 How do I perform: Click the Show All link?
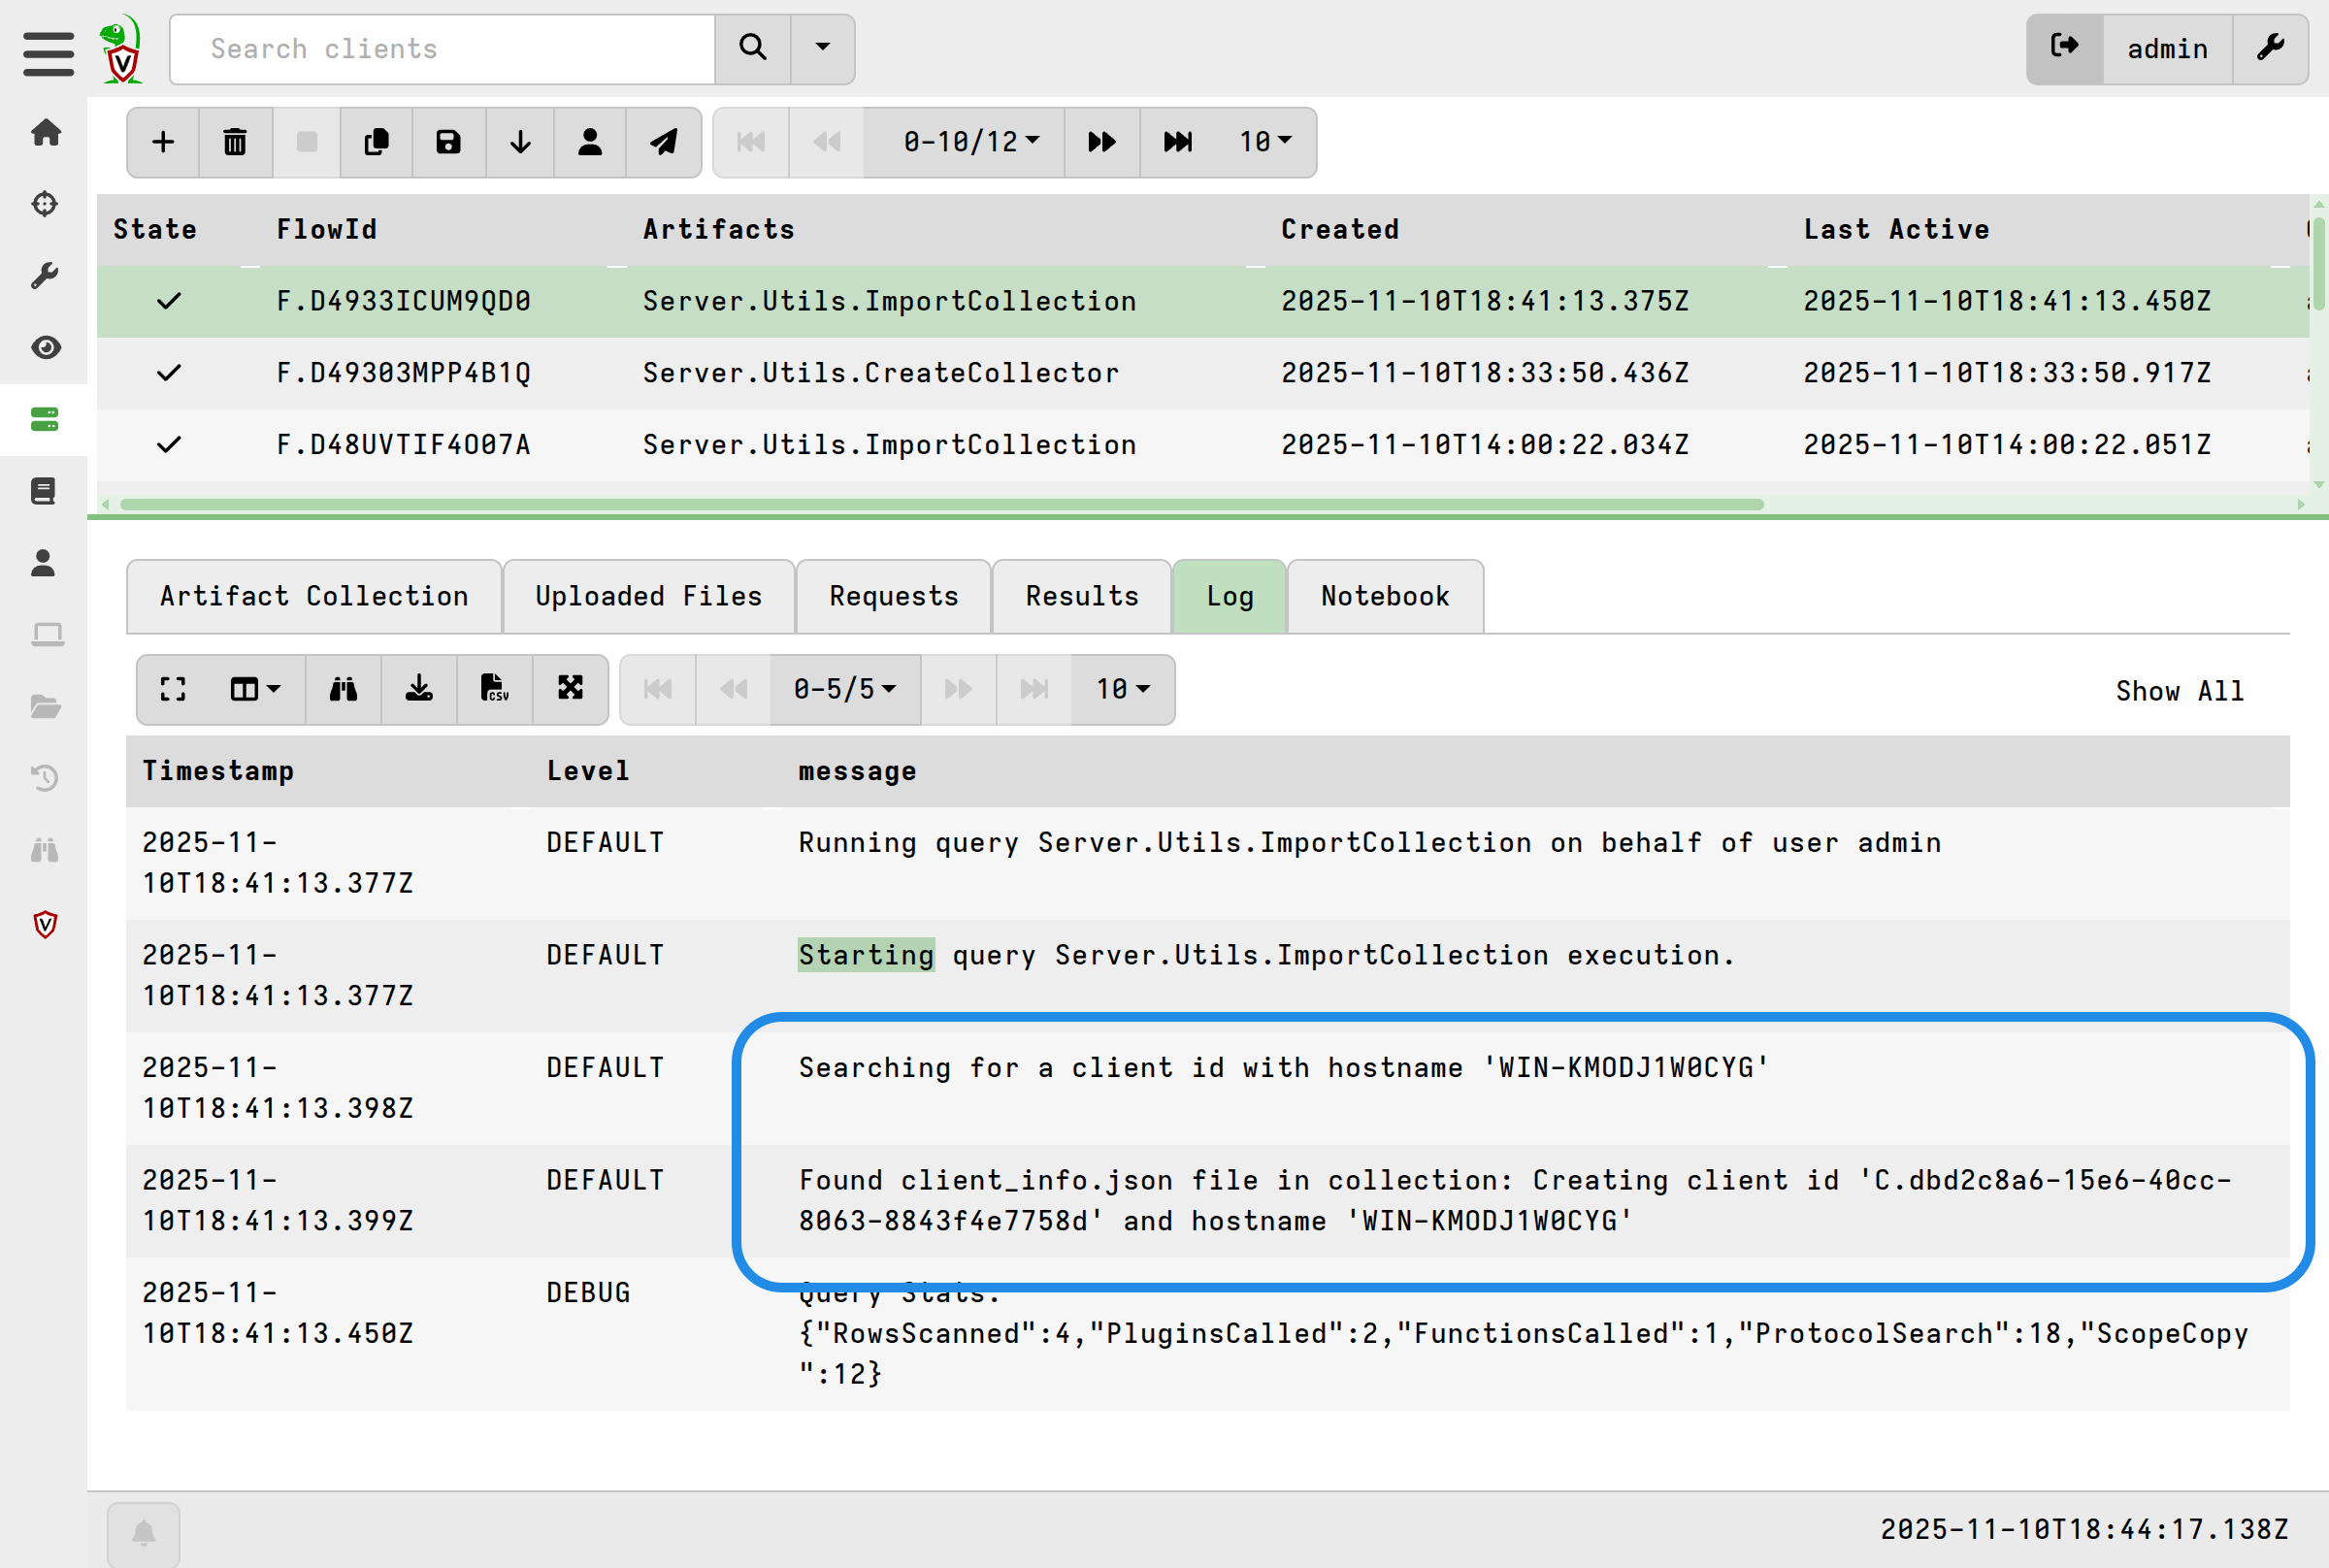coord(2179,691)
